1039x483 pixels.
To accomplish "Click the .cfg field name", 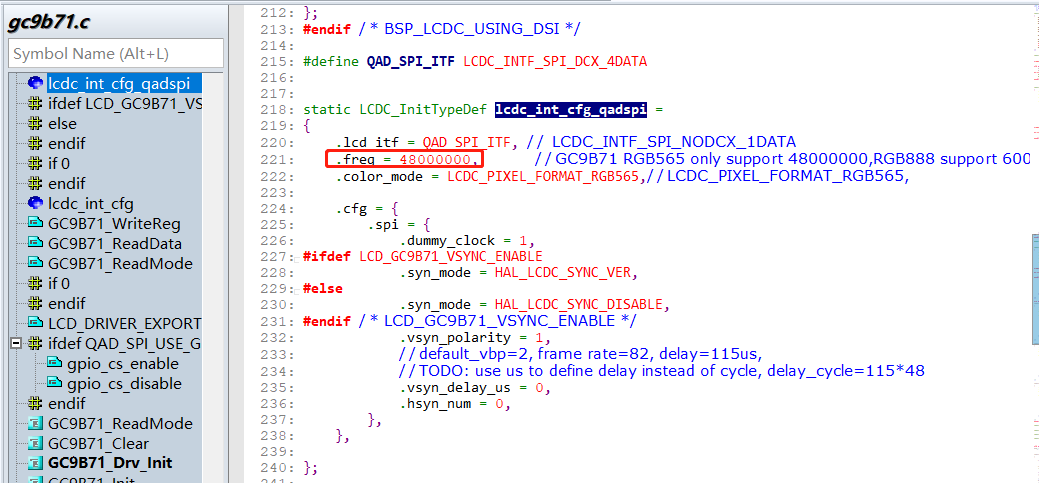I will [x=351, y=208].
